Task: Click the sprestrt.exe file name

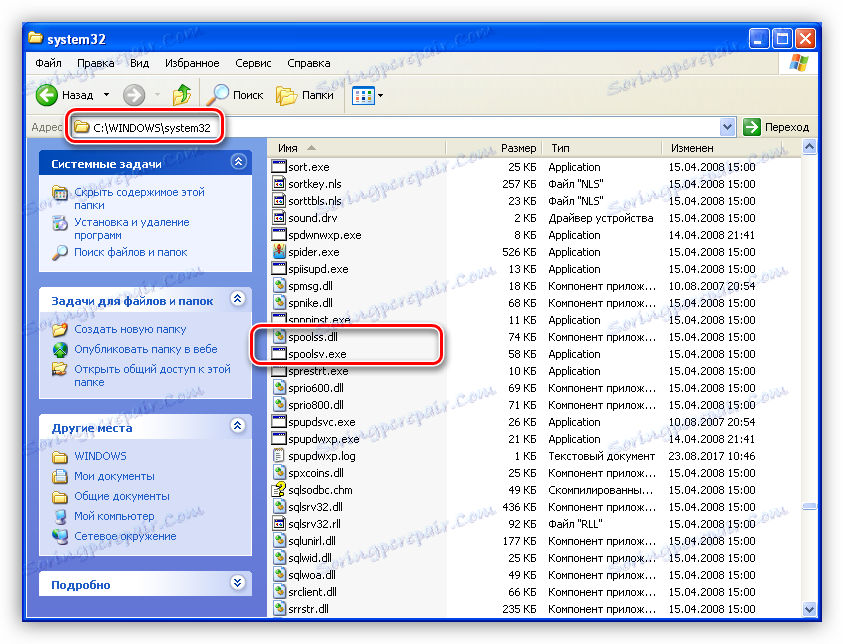Action: pos(318,371)
